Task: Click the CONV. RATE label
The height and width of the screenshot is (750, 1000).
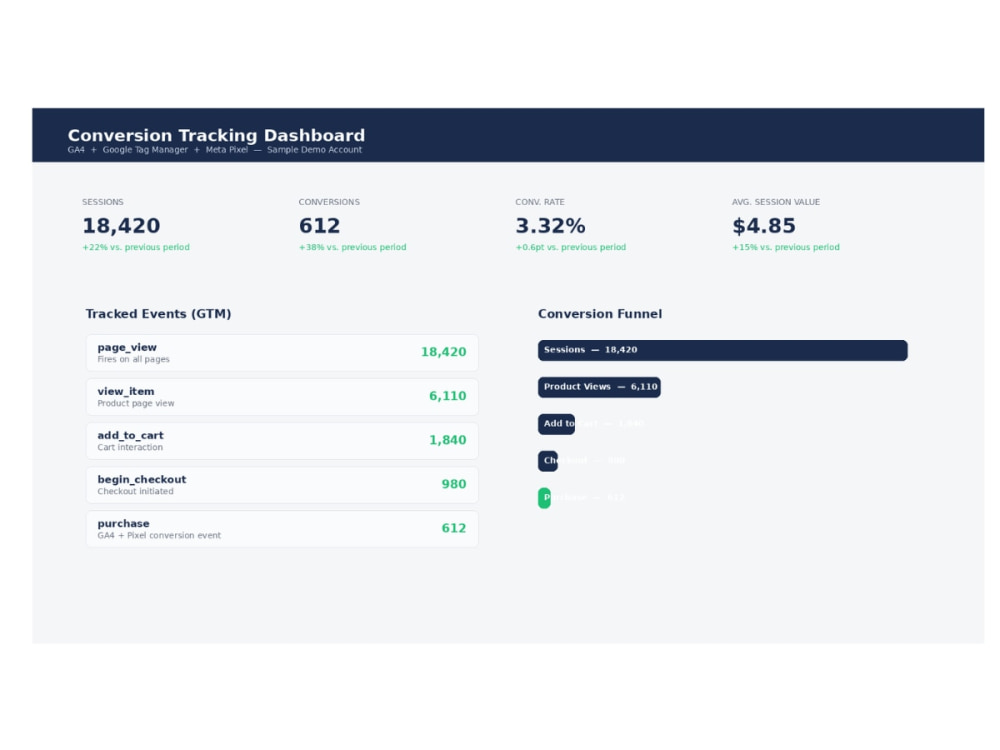Action: [x=540, y=202]
